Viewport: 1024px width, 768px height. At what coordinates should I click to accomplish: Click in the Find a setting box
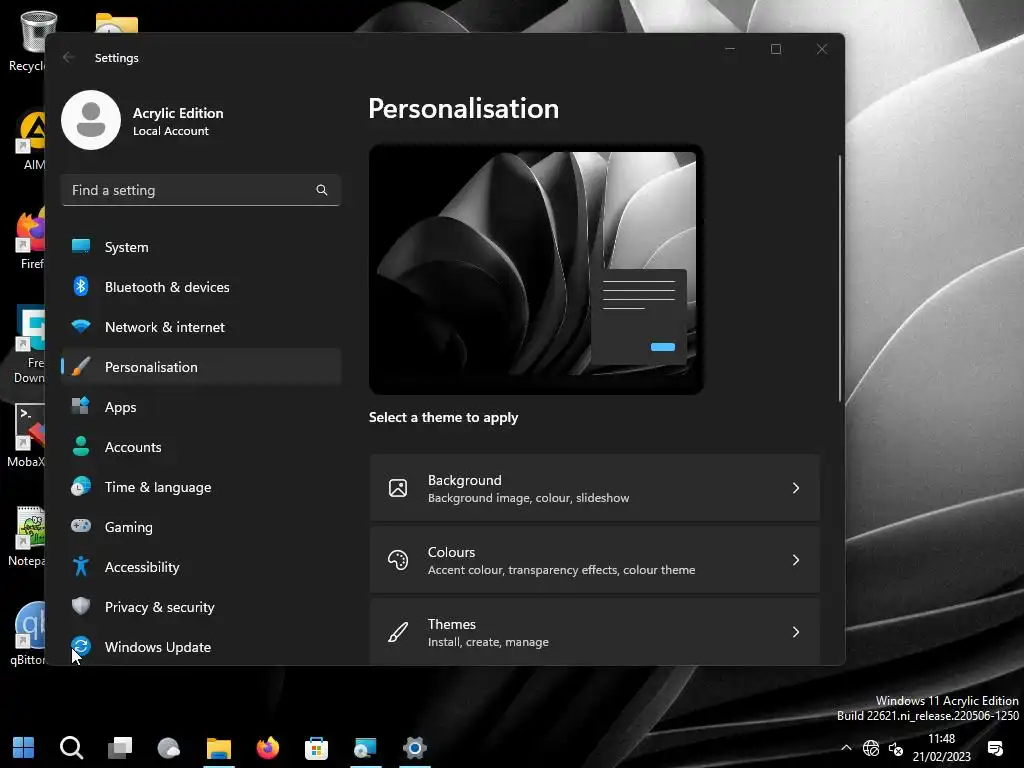200,190
